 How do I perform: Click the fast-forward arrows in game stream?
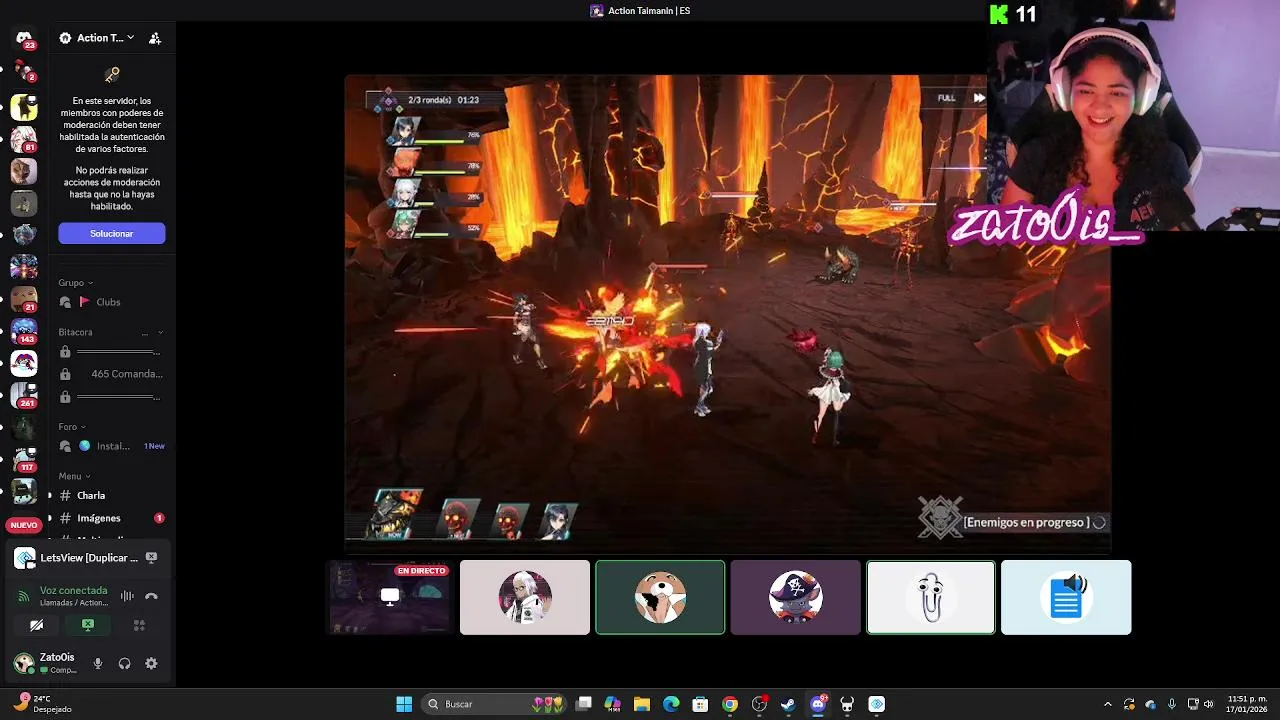tap(979, 98)
